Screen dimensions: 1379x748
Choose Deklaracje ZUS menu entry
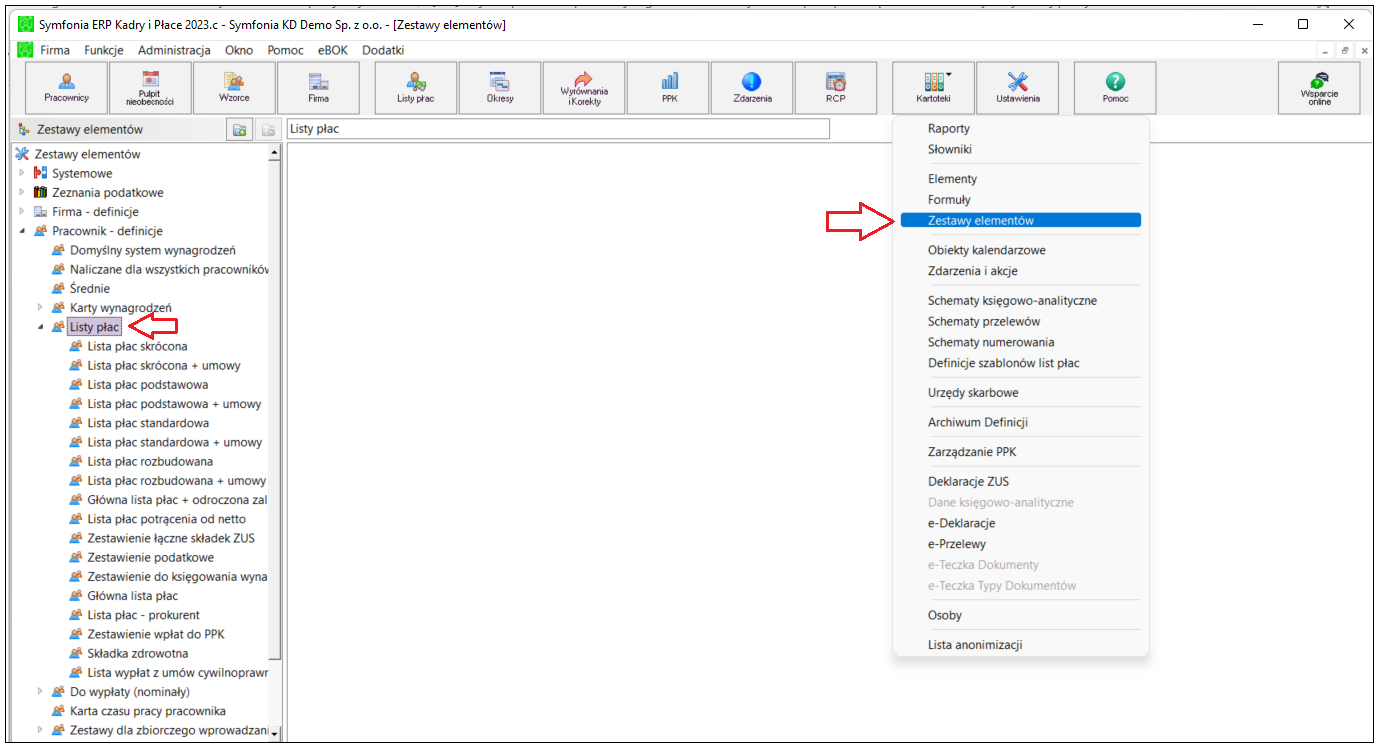[1020, 482]
